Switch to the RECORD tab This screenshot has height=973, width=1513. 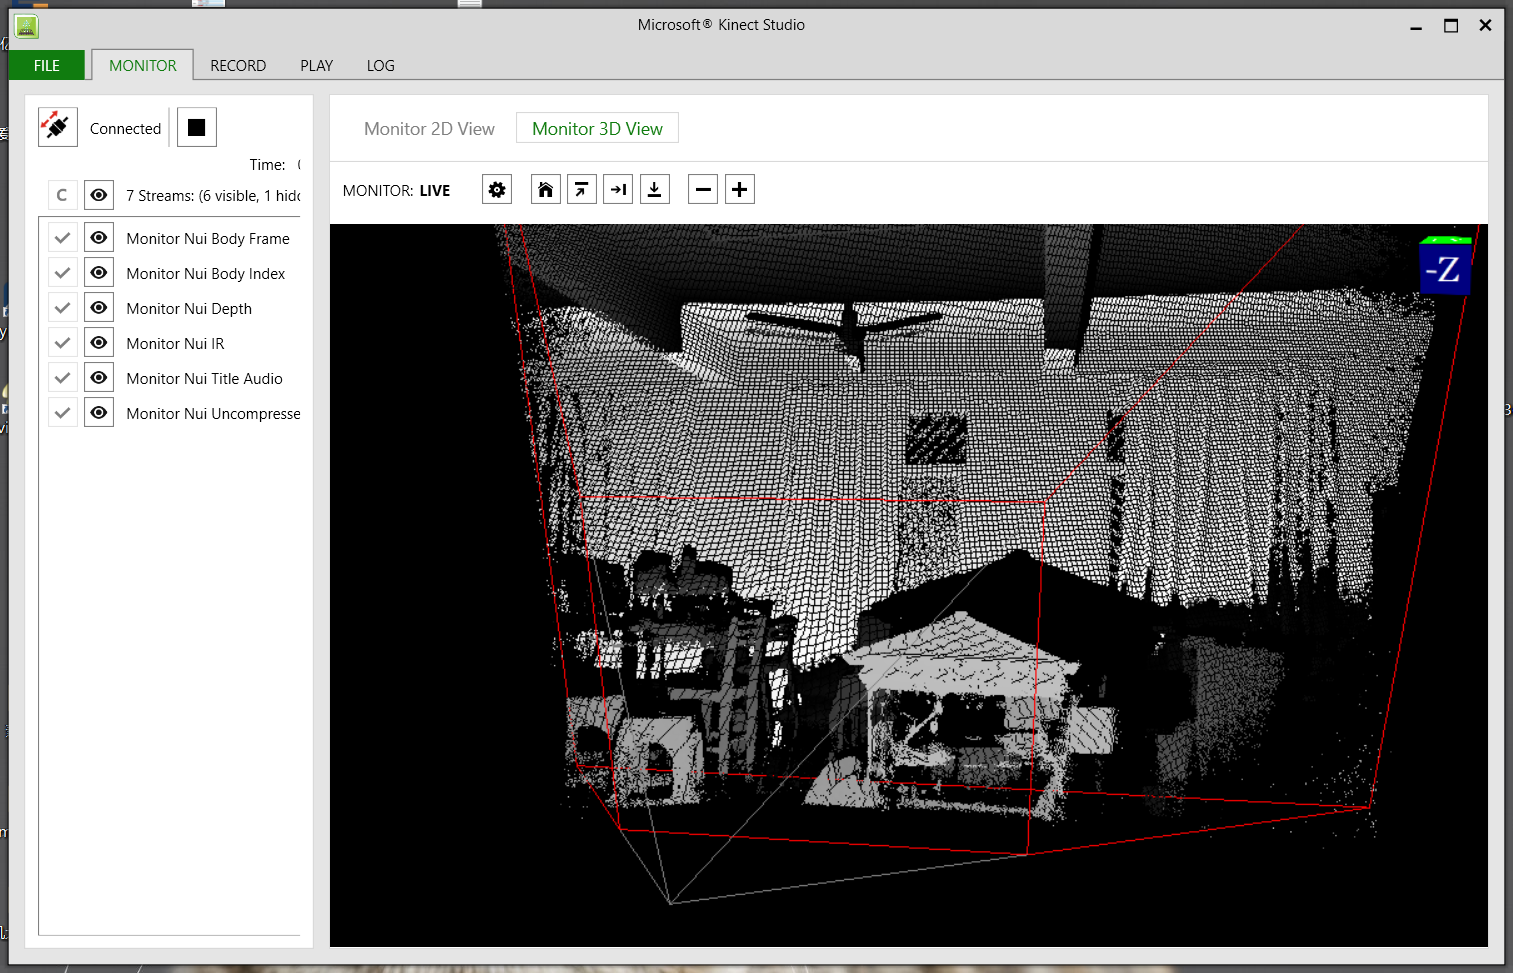[237, 64]
